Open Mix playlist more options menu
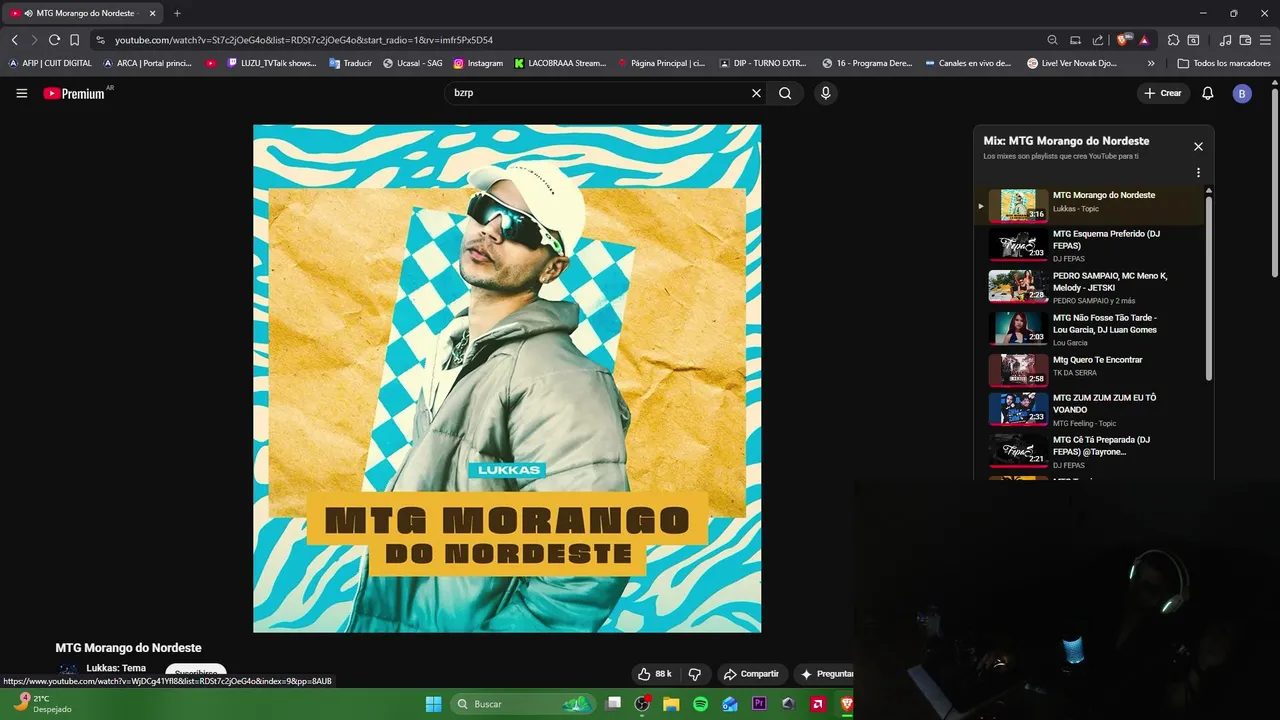The width and height of the screenshot is (1280, 720). click(x=1198, y=172)
